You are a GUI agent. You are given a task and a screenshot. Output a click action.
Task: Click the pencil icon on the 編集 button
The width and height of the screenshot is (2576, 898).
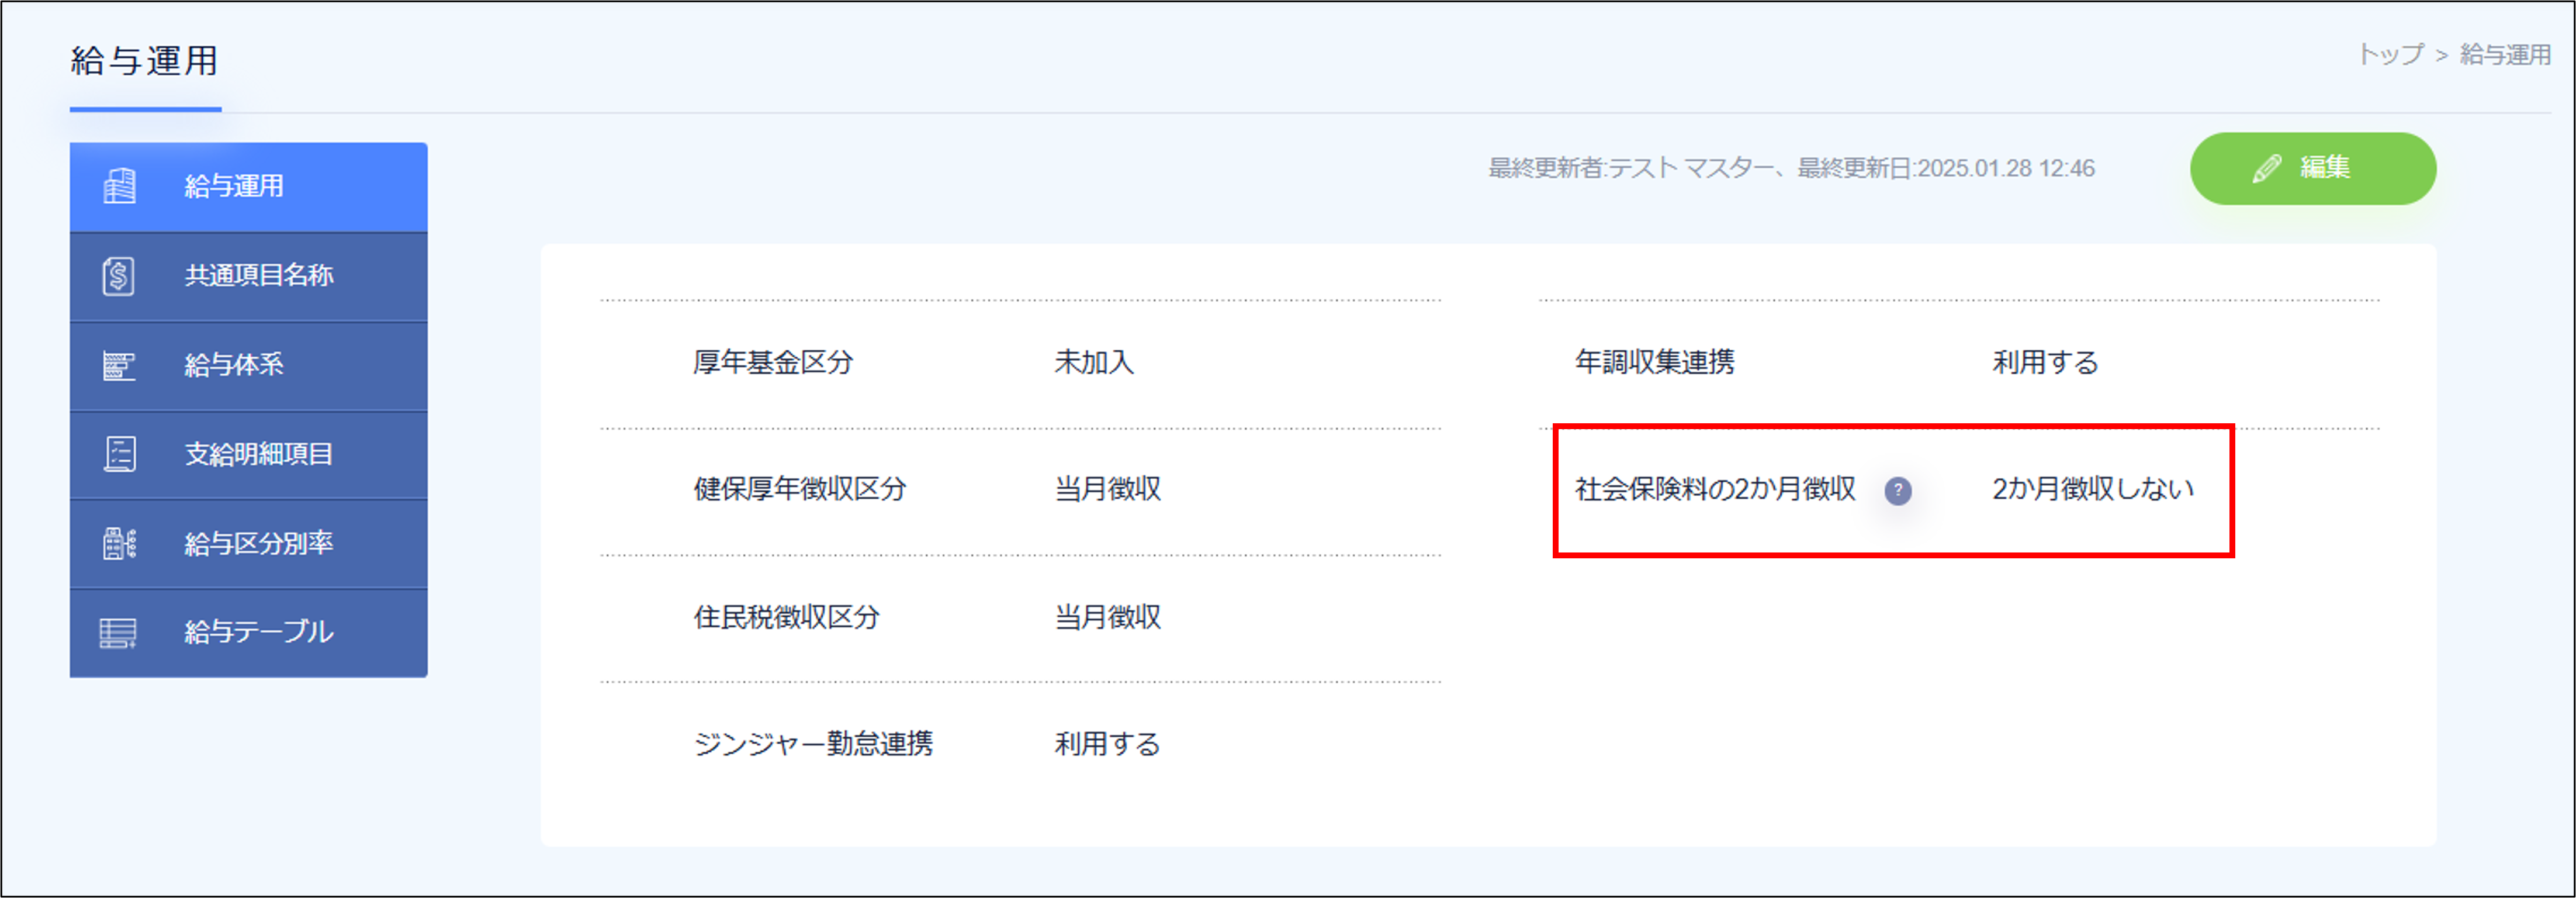coord(2266,168)
